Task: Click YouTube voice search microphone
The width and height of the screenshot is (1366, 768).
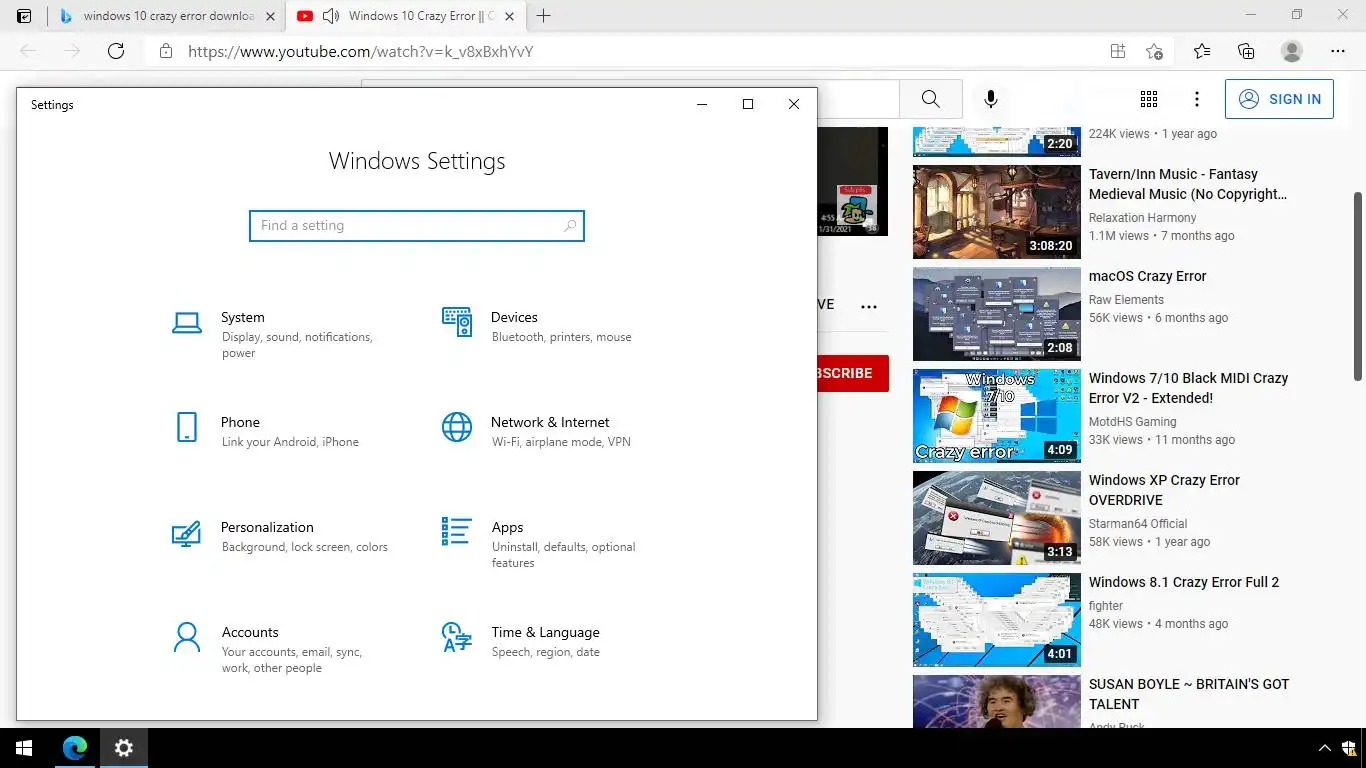Action: pos(991,99)
